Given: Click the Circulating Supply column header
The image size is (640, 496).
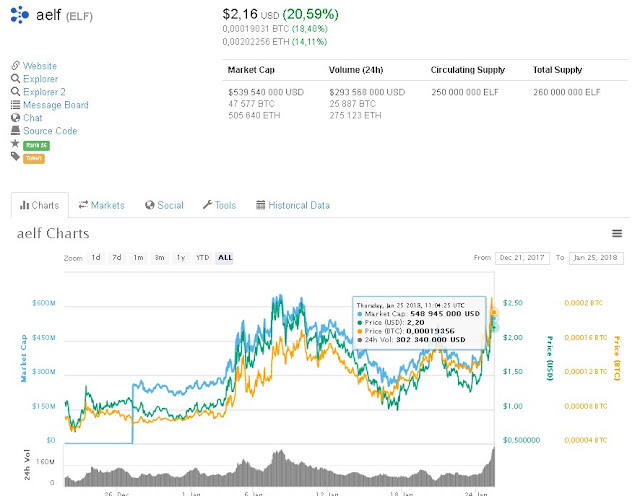Looking at the screenshot, I should [x=468, y=70].
